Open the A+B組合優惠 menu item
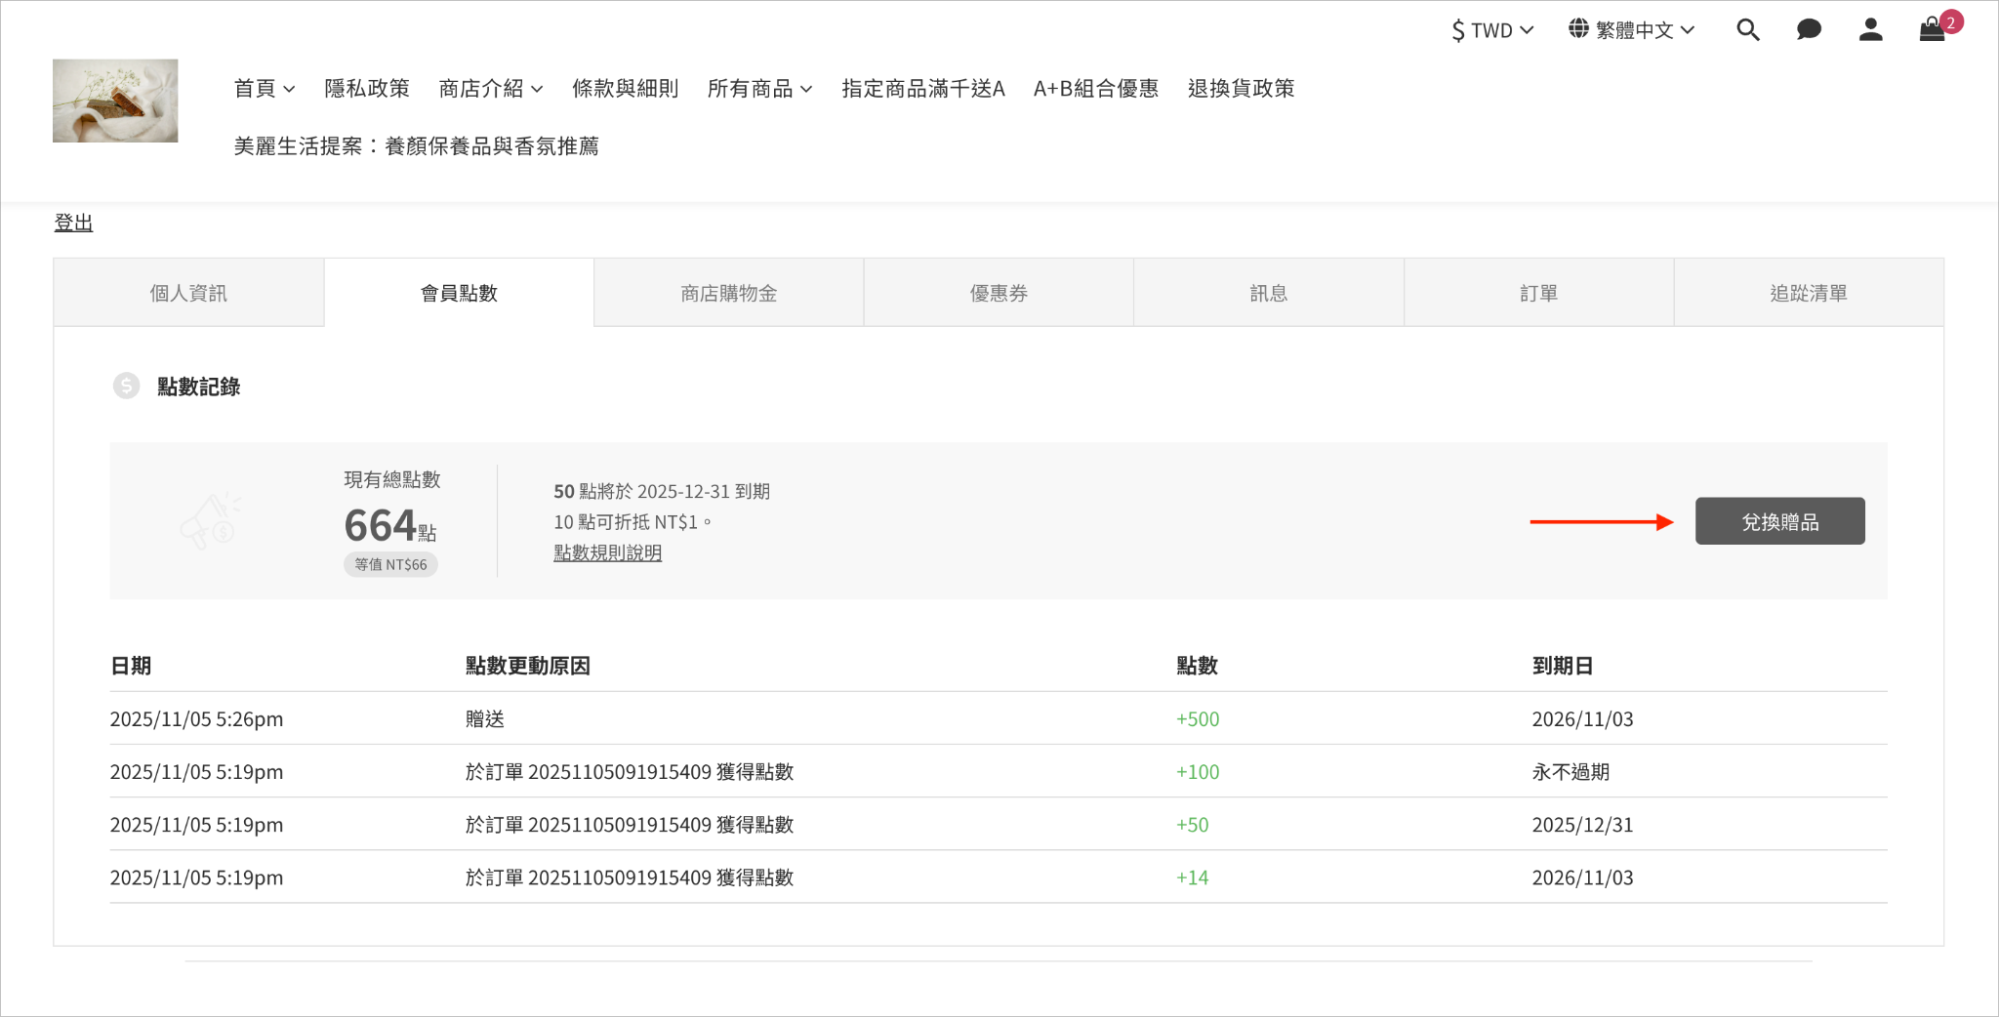Viewport: 1999px width, 1018px height. coord(1095,89)
